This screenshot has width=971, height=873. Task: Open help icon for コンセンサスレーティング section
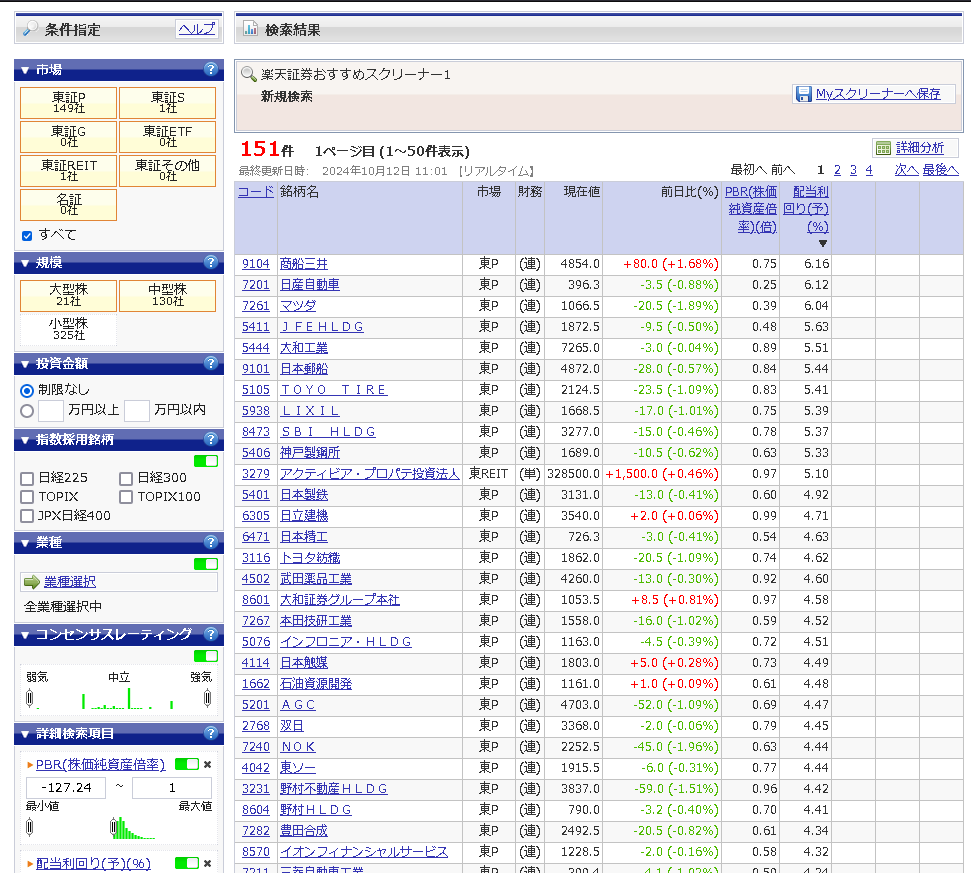[x=211, y=634]
